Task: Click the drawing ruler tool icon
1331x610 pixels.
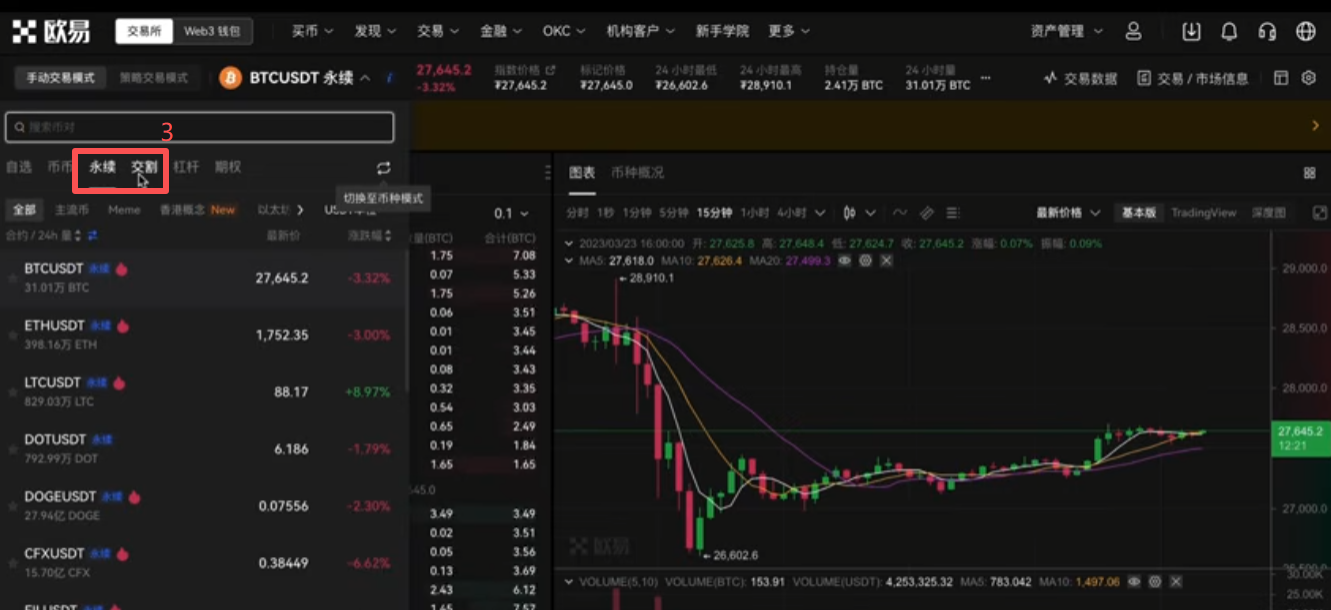Action: point(927,213)
